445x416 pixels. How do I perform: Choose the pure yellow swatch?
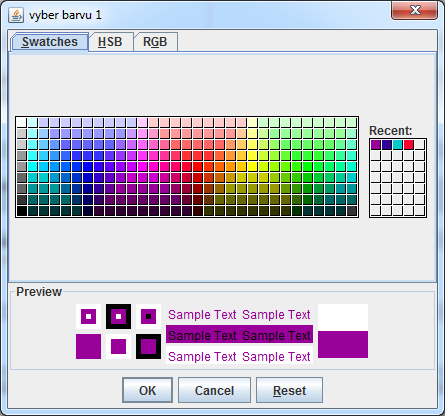(x=253, y=167)
